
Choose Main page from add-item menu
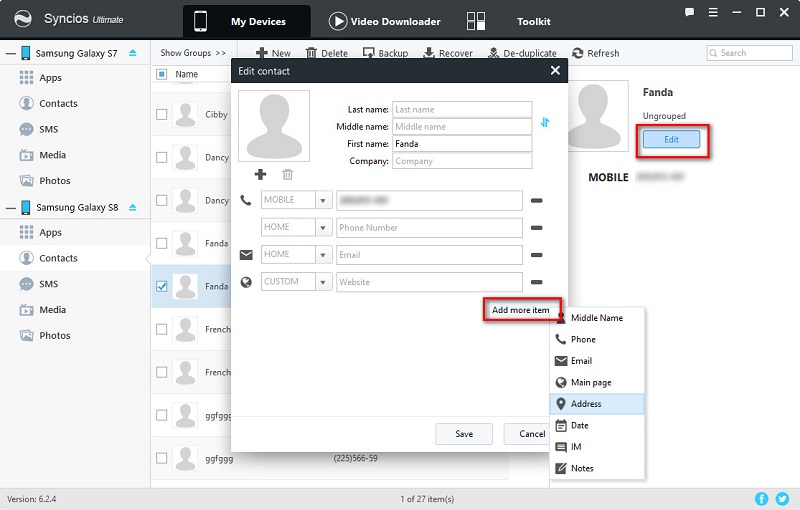(597, 382)
